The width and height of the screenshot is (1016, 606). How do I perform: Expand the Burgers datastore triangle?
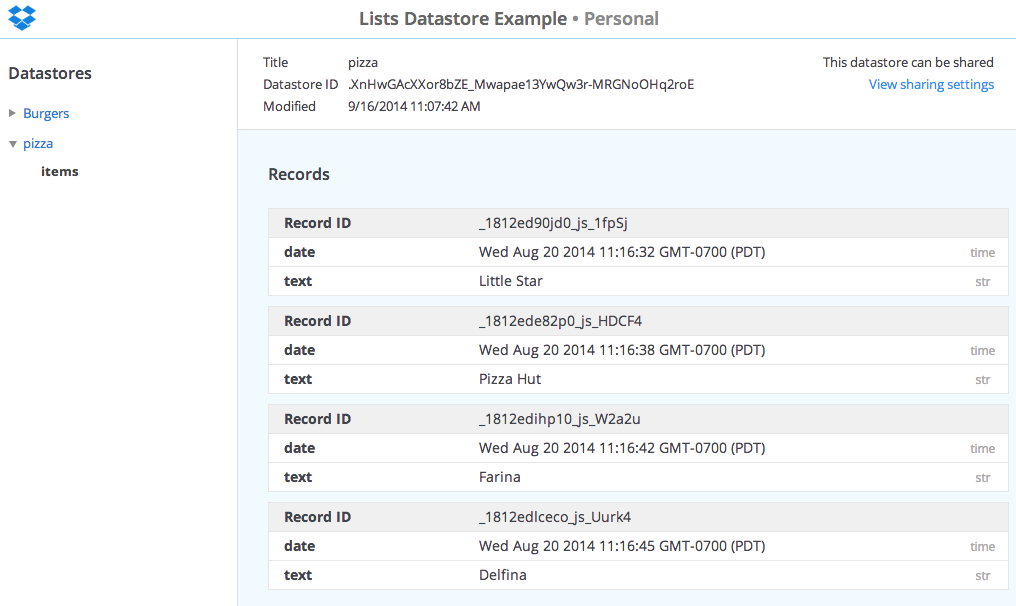[13, 114]
